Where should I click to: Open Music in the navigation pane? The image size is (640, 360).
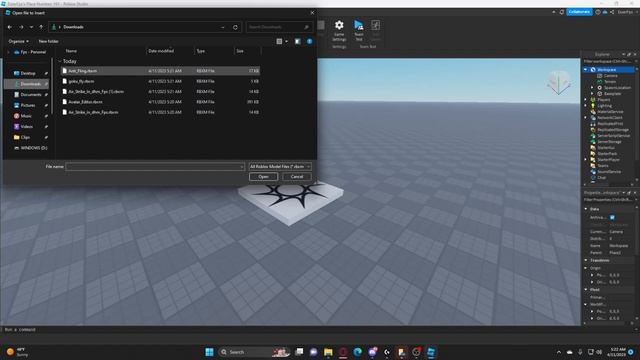[26, 116]
